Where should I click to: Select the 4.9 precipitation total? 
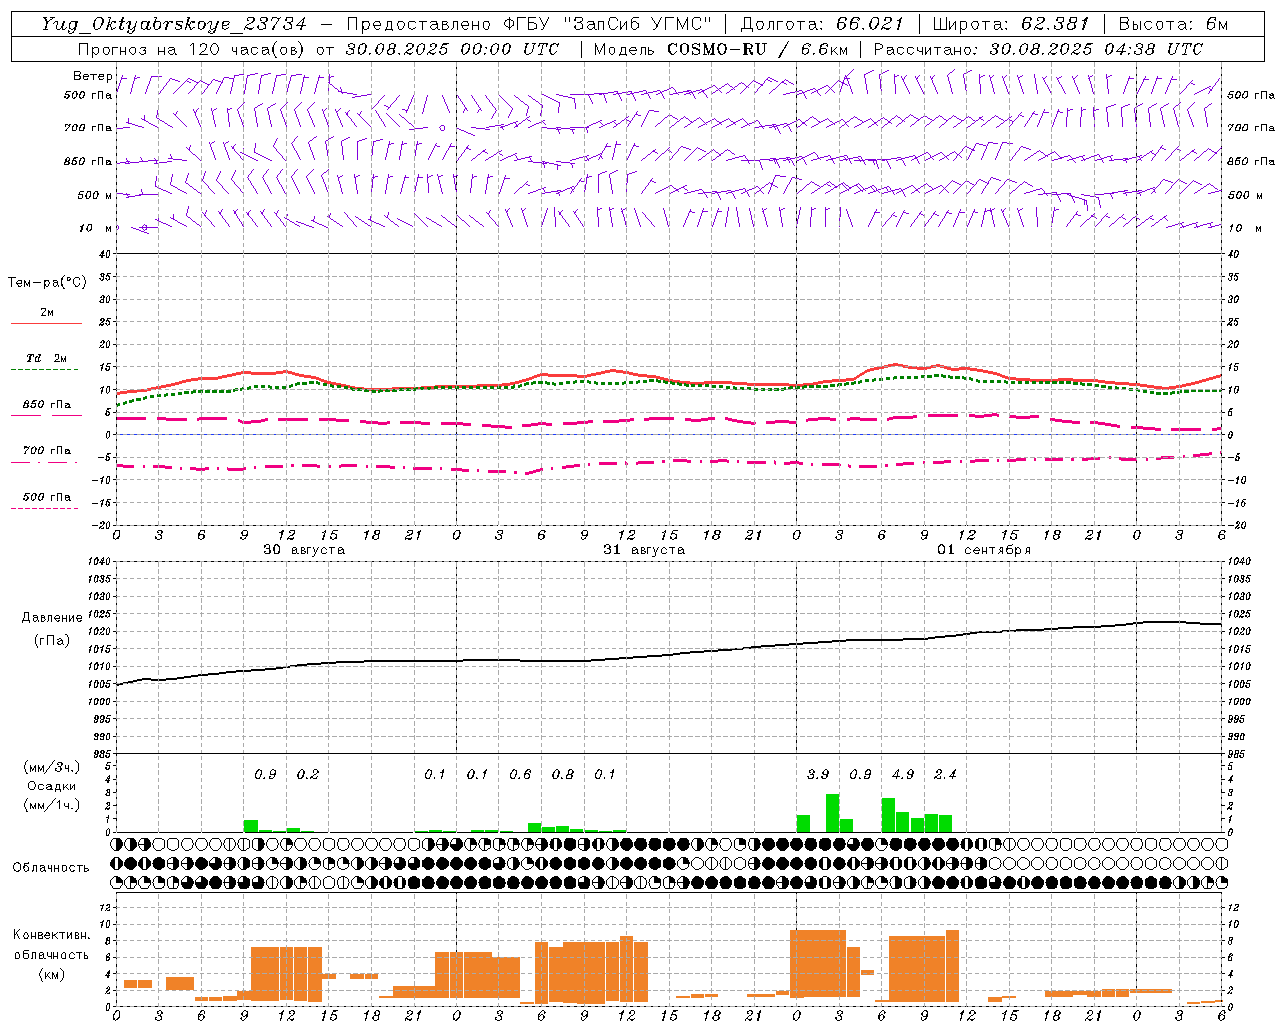click(903, 775)
